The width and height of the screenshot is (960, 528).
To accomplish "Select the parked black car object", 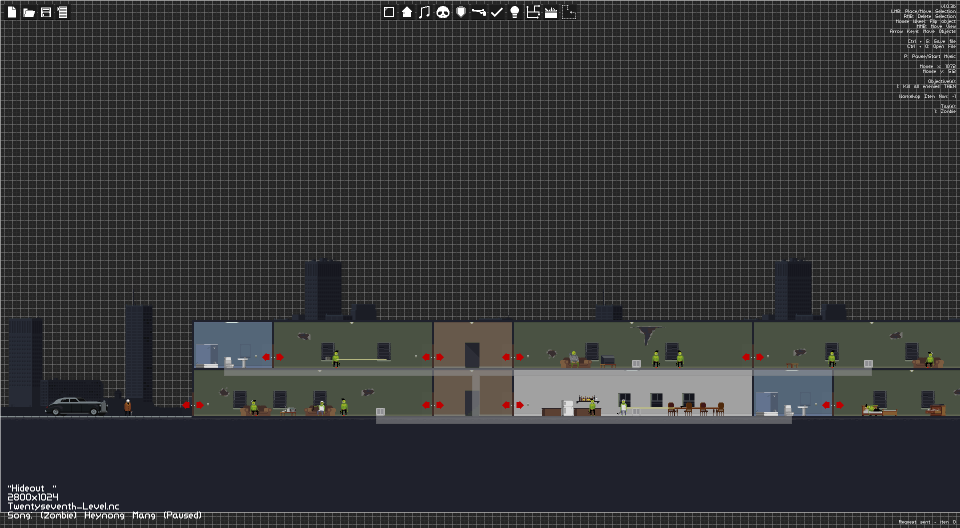I will 76,406.
